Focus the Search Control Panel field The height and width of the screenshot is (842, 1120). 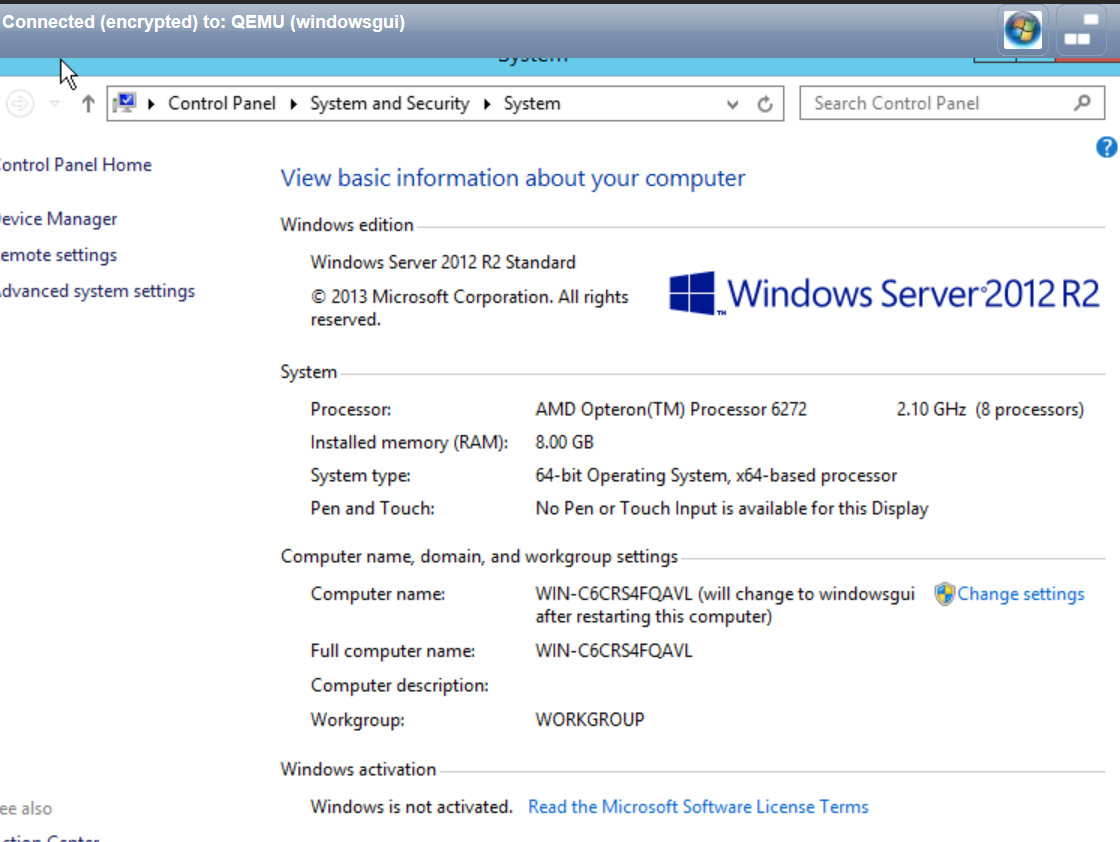(951, 104)
